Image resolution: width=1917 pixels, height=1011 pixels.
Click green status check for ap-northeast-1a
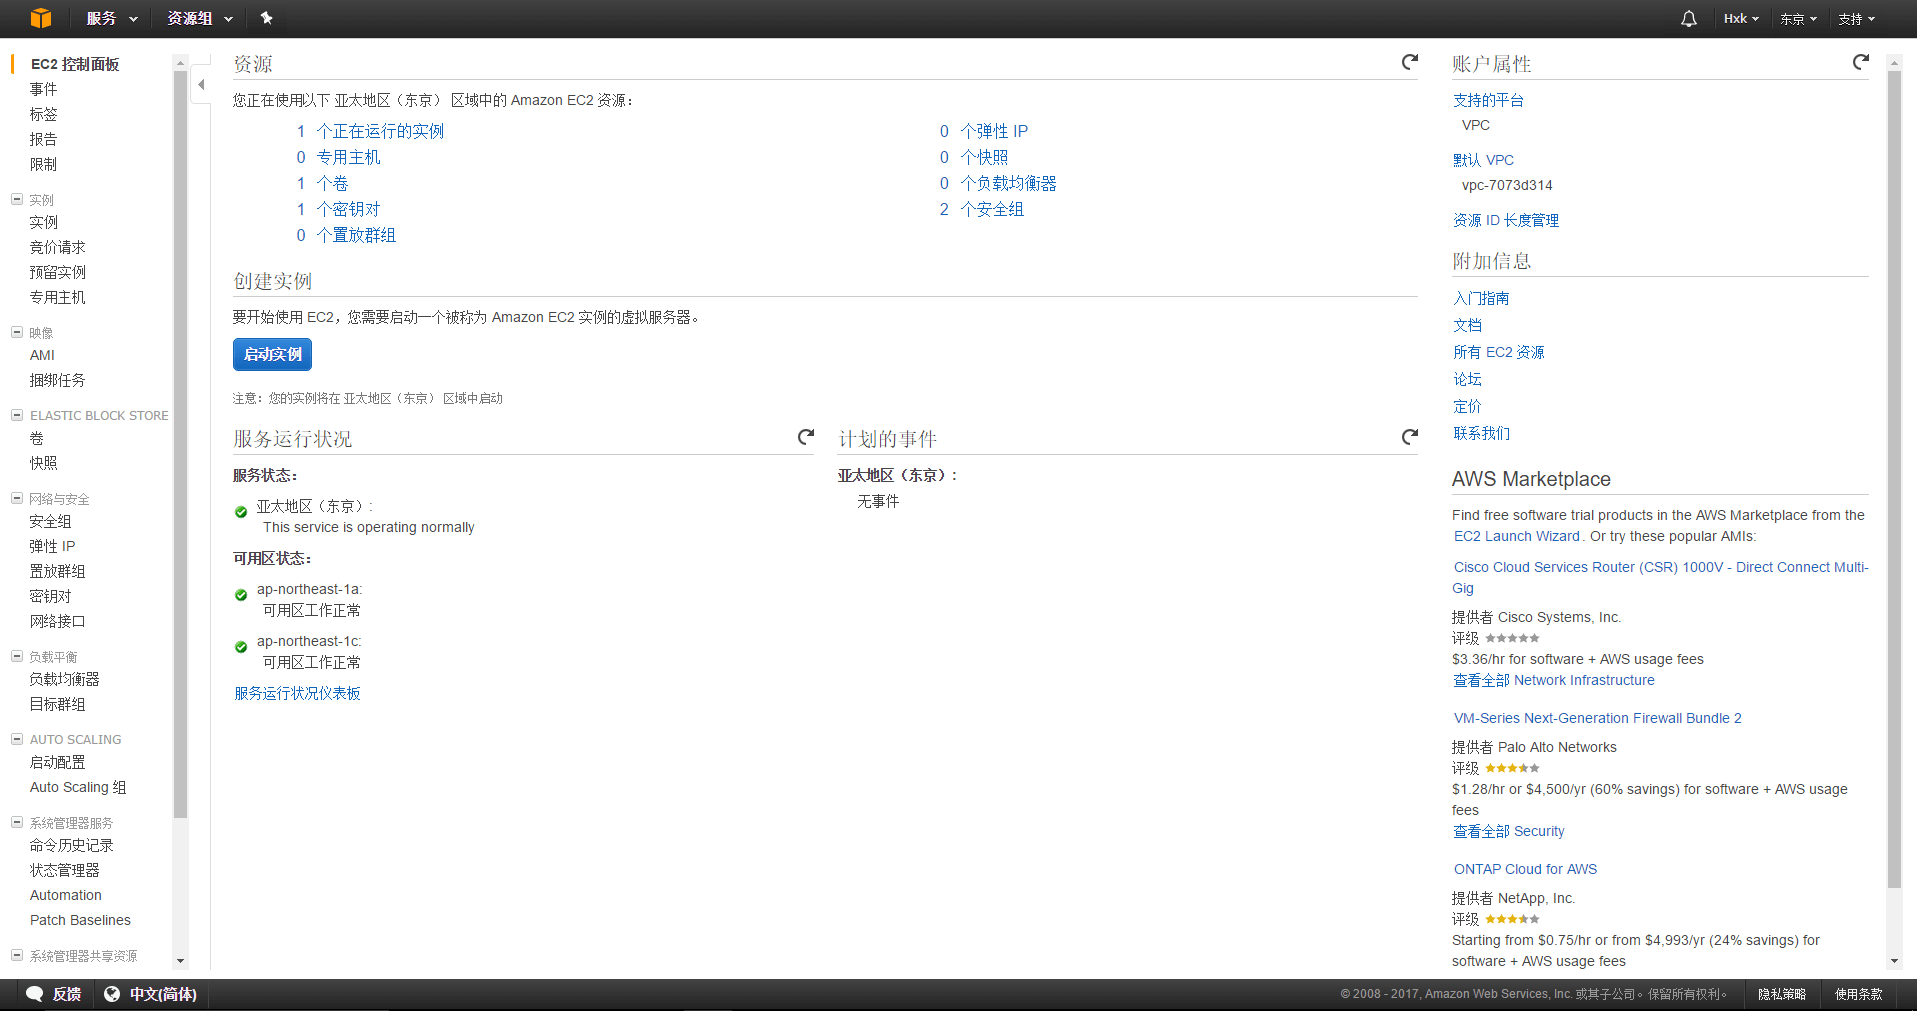click(x=241, y=595)
